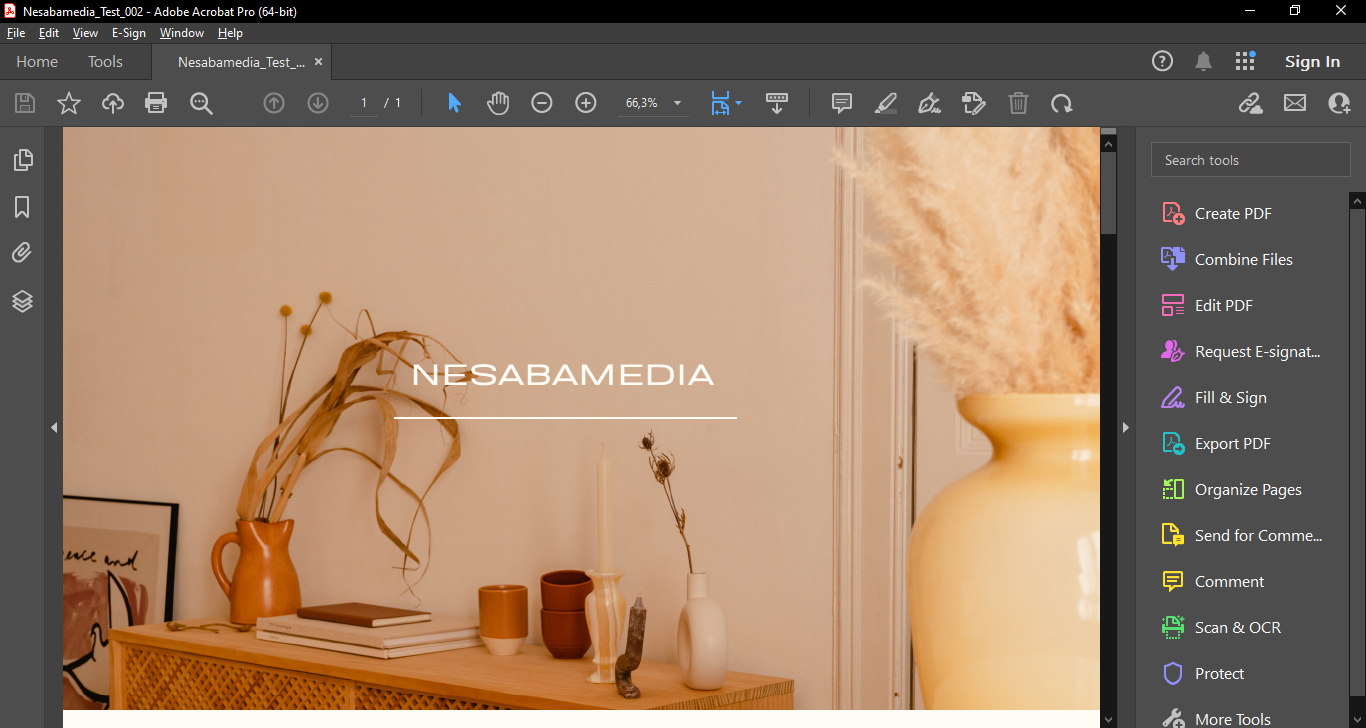Collapse the left navigation pane arrow
Image resolution: width=1366 pixels, height=728 pixels.
[54, 427]
